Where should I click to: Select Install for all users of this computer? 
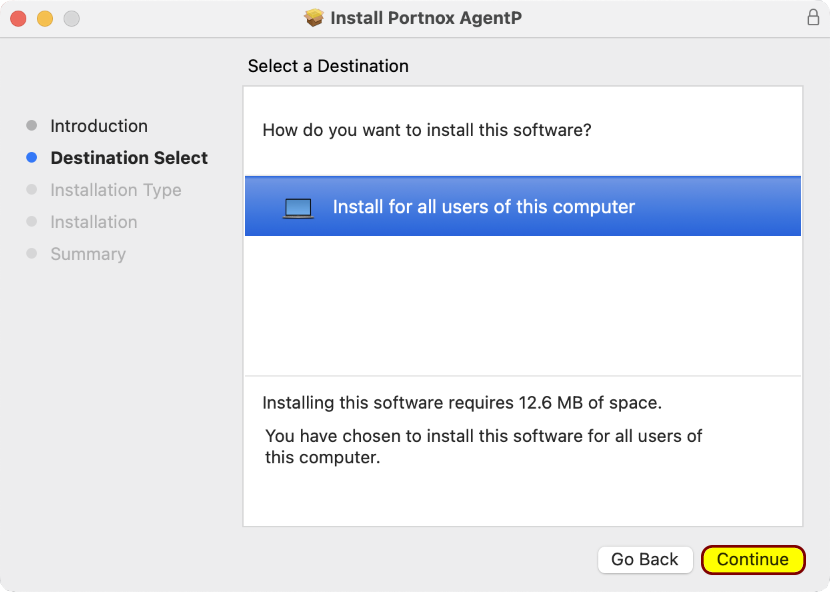522,206
